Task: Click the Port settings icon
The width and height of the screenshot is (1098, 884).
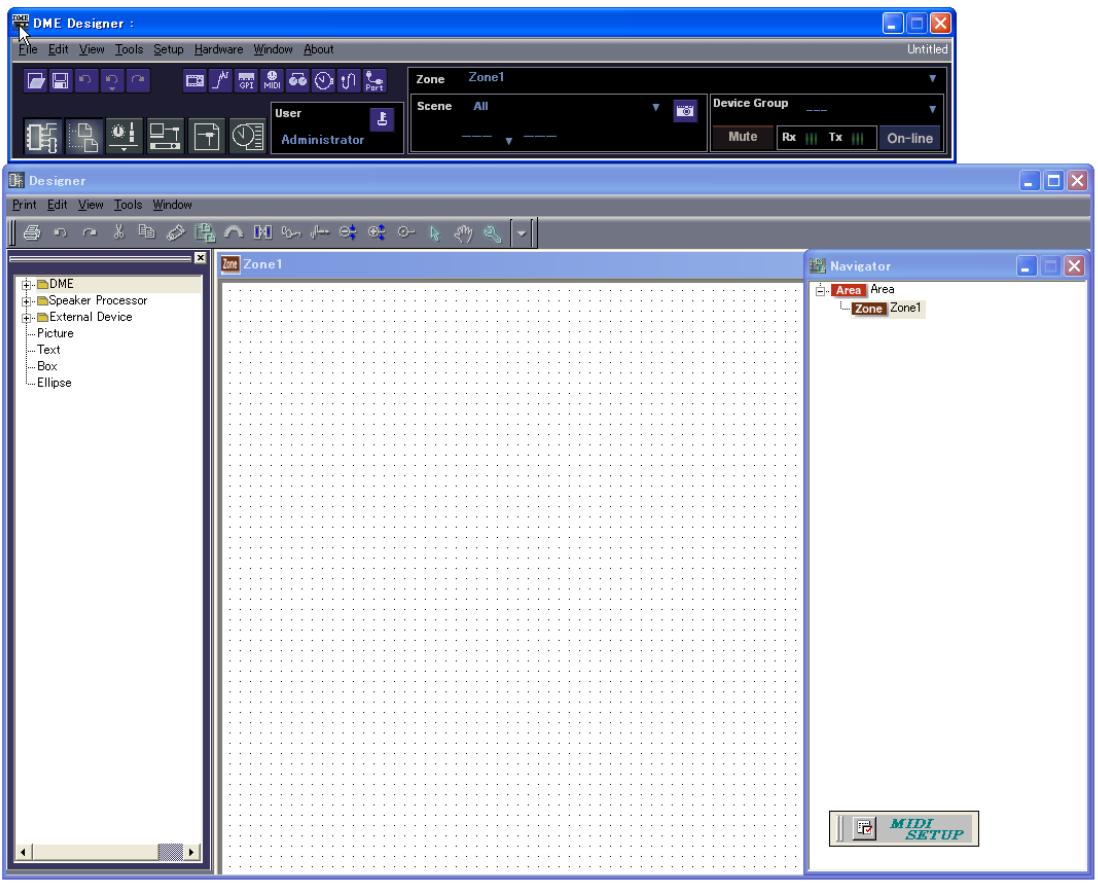Action: 374,81
